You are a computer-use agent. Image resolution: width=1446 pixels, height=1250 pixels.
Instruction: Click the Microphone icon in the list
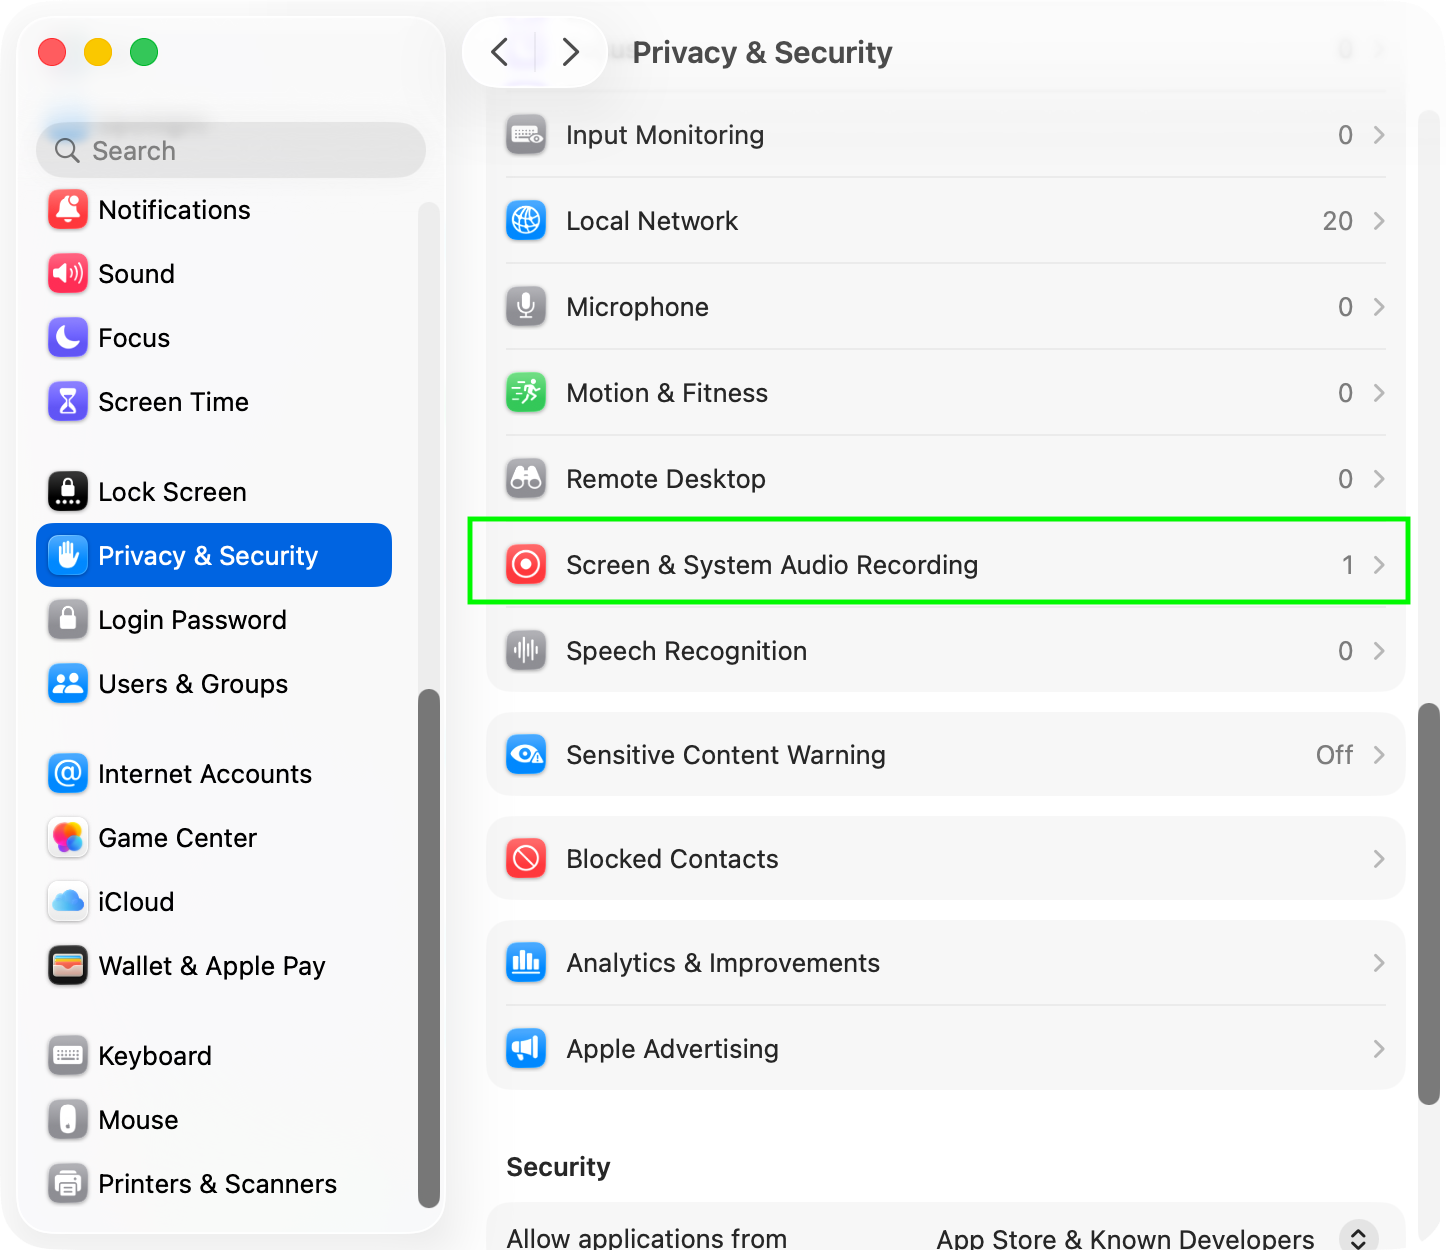coord(526,307)
